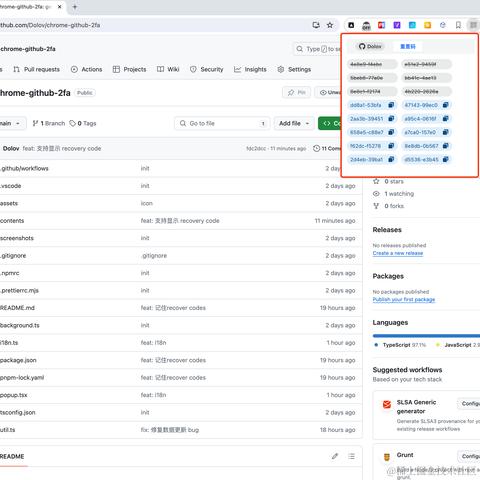Open the Actions tab
Image resolution: width=480 pixels, height=480 pixels.
click(87, 69)
